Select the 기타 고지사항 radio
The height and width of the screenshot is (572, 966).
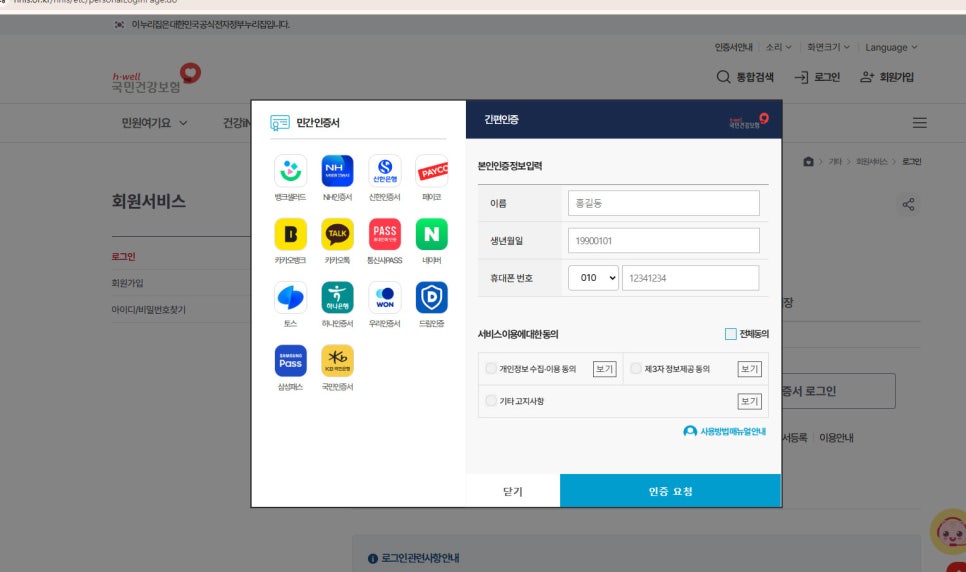(x=491, y=401)
